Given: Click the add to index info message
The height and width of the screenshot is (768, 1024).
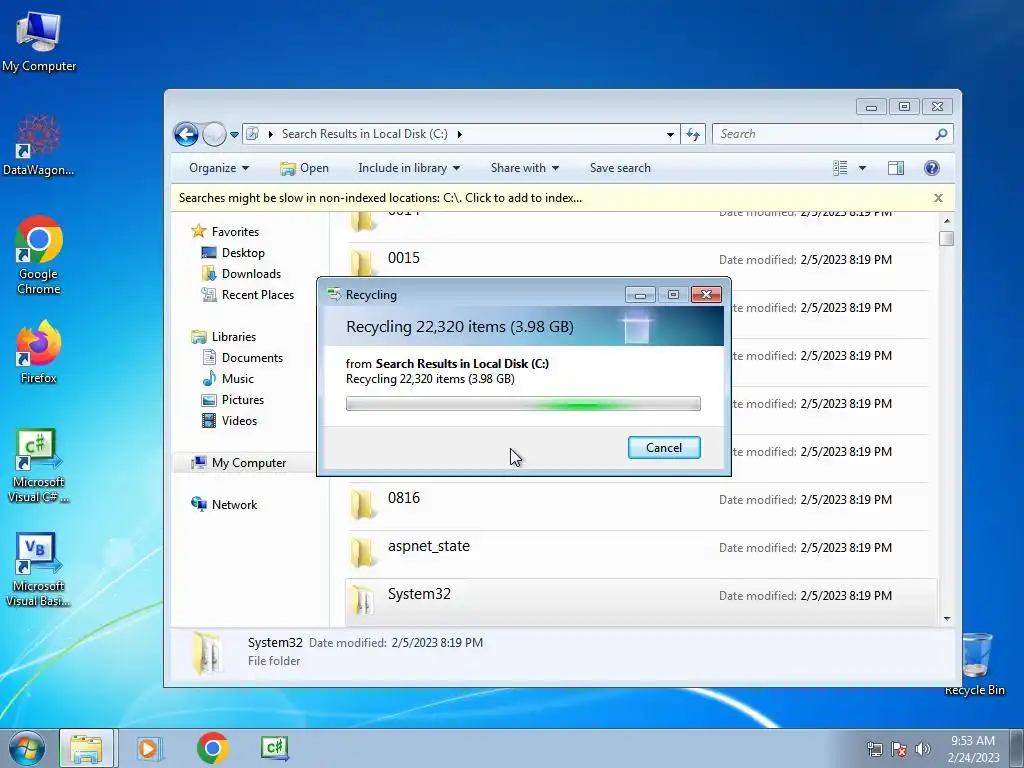Looking at the screenshot, I should tap(380, 198).
